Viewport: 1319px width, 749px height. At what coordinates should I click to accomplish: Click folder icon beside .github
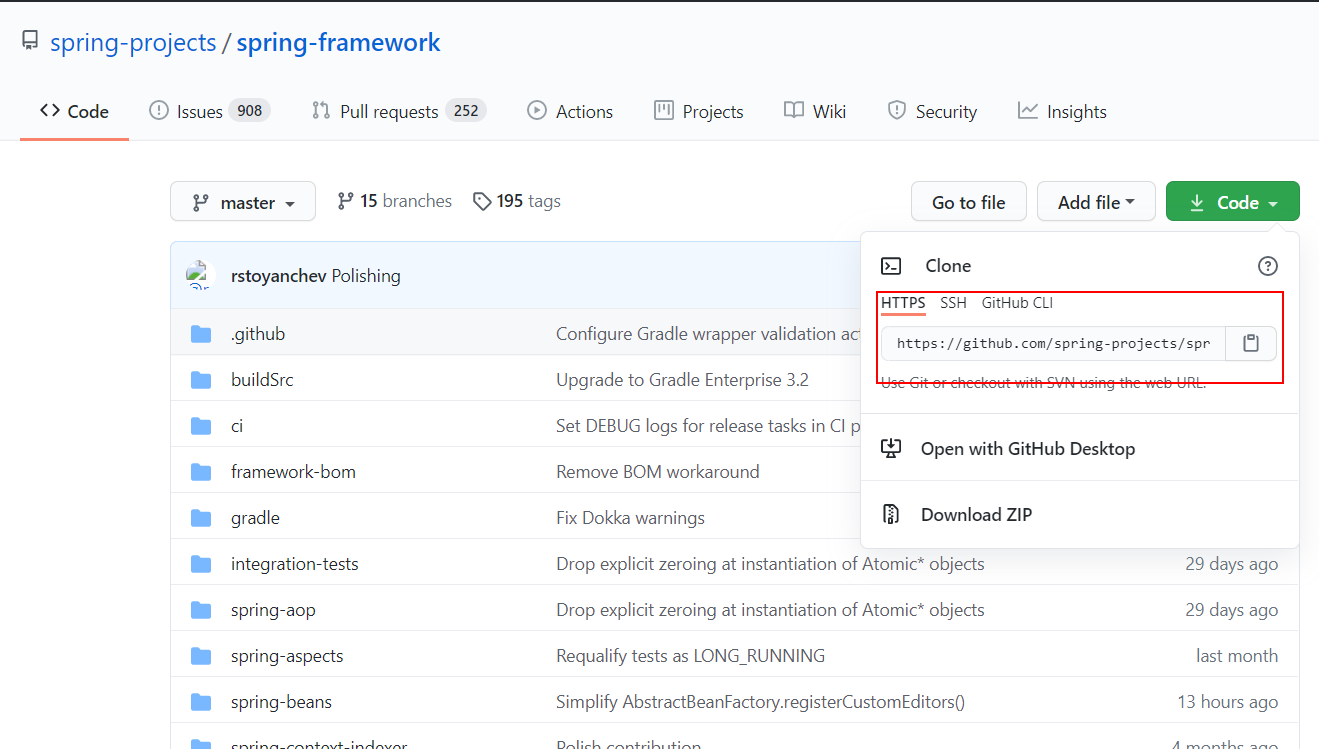click(201, 334)
